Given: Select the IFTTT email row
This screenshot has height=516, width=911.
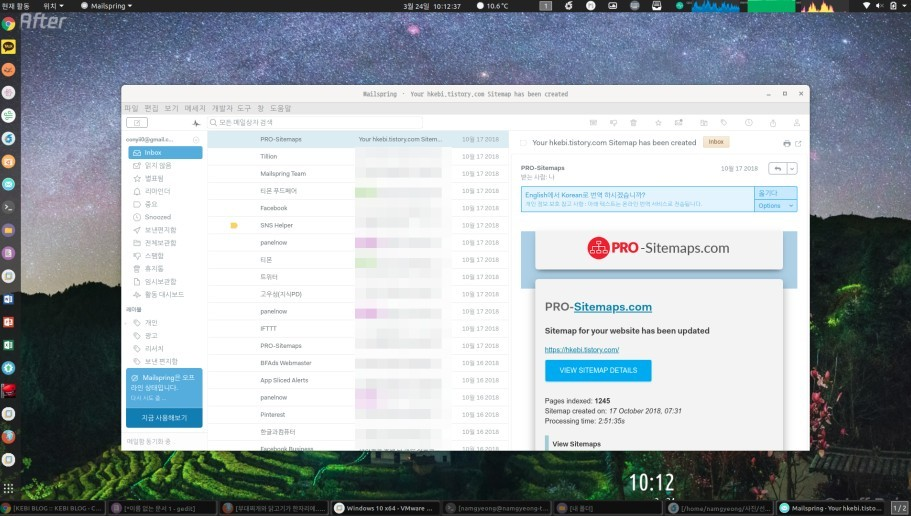Looking at the screenshot, I should tap(358, 329).
